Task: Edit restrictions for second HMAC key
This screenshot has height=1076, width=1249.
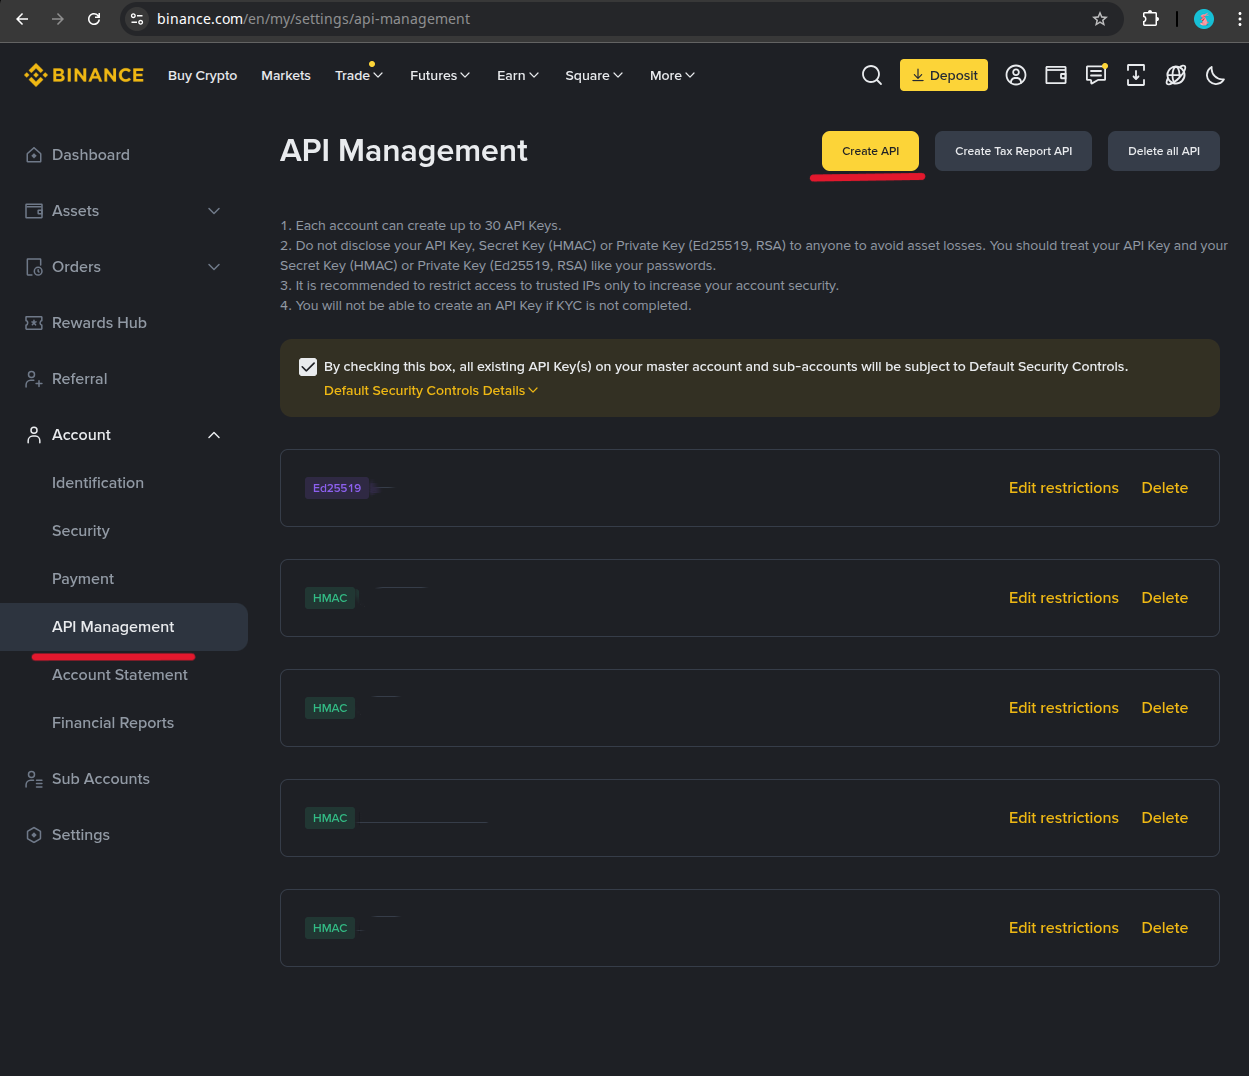Action: (x=1064, y=708)
